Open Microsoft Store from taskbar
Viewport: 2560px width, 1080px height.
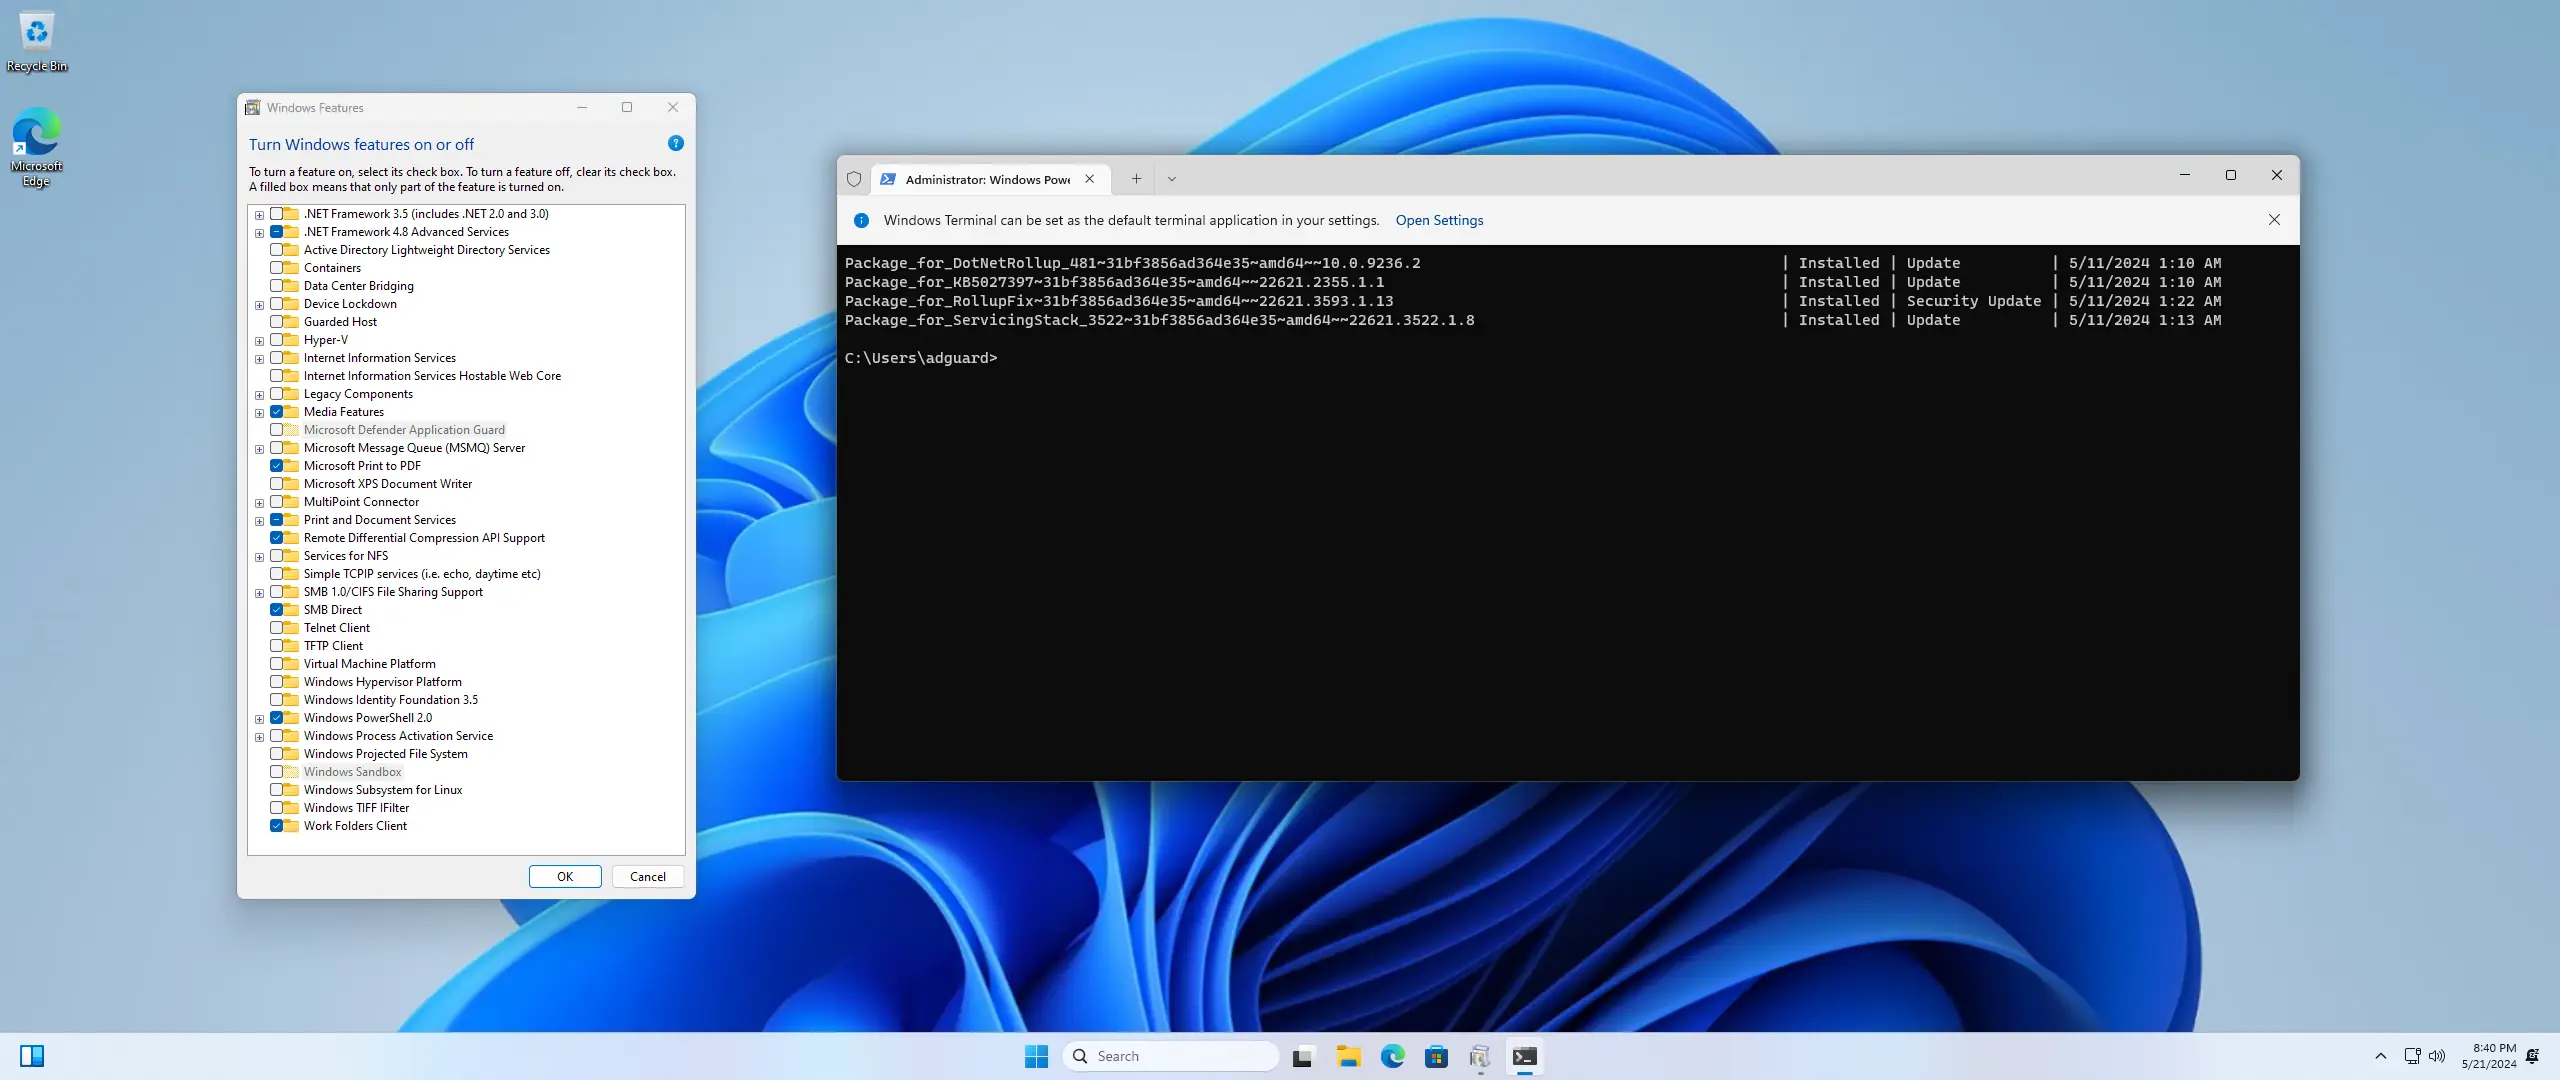click(1436, 1056)
